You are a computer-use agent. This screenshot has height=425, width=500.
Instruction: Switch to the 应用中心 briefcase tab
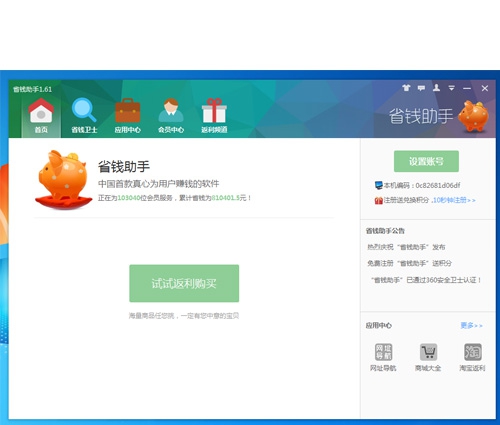point(128,116)
